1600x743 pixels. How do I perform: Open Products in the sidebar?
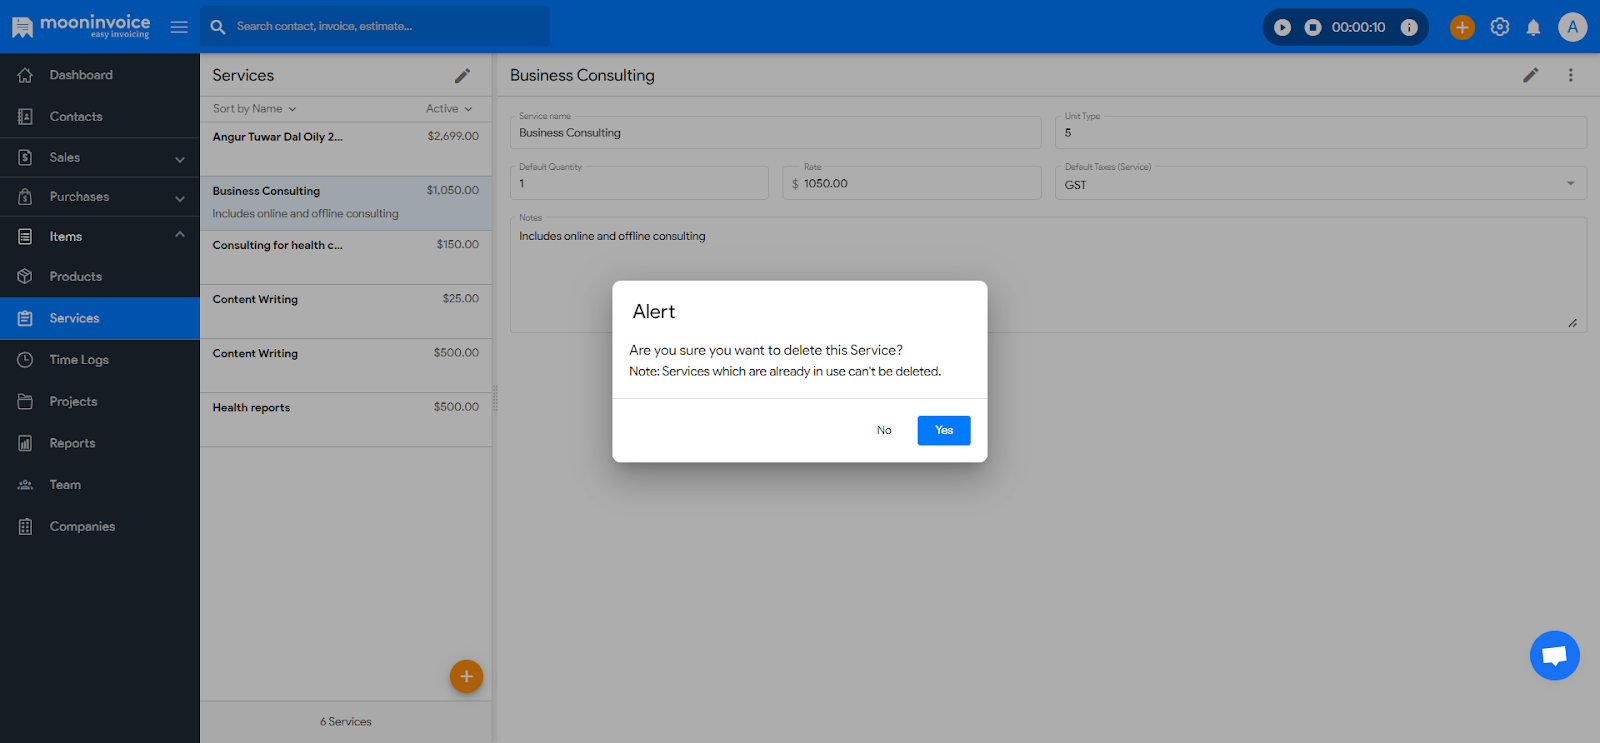100,277
